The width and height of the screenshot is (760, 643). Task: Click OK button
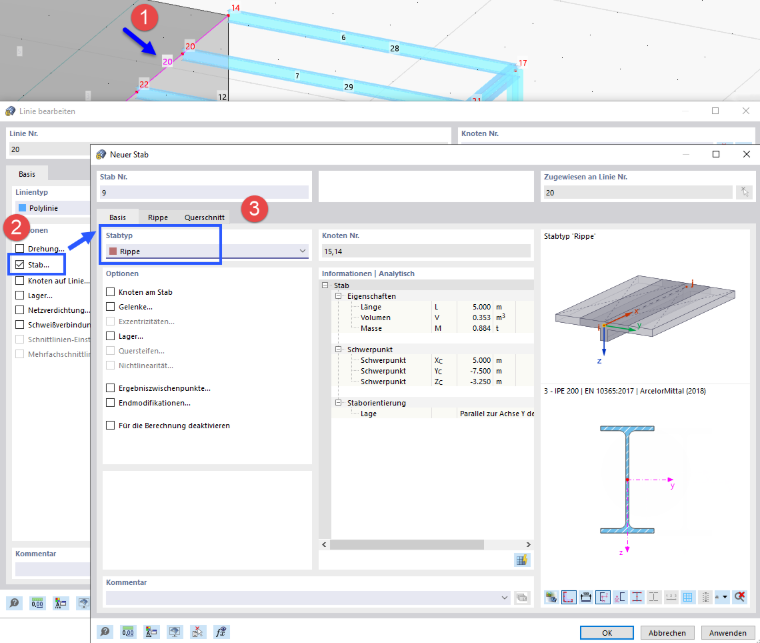point(607,633)
